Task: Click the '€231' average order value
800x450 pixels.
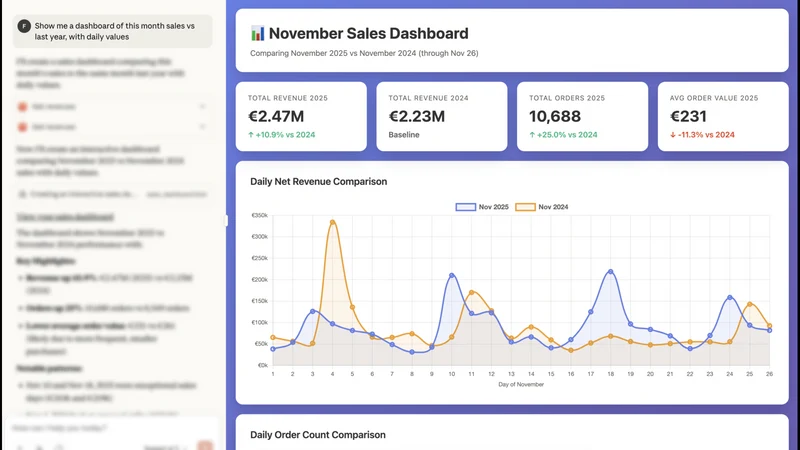Action: click(688, 116)
